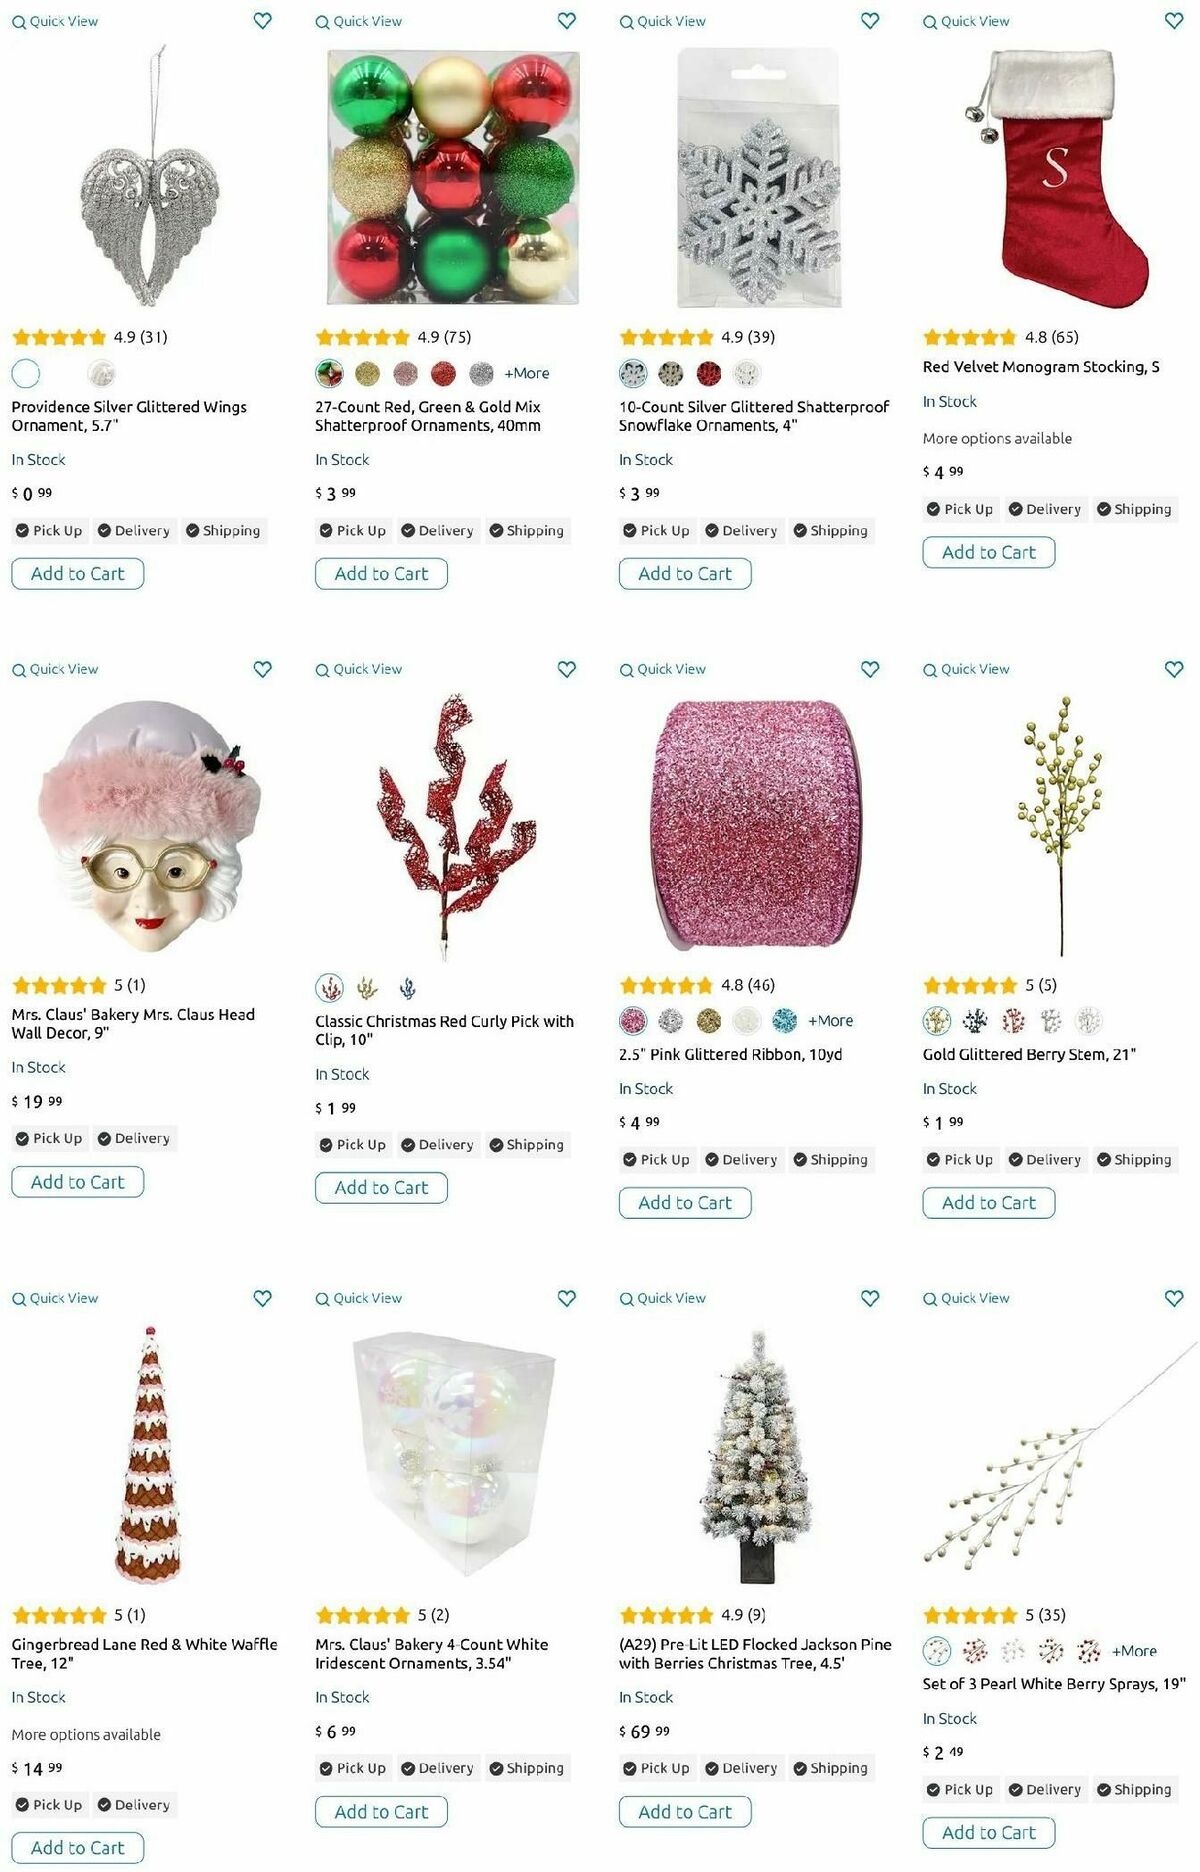
Task: Pick teal swatch for Glittered Ribbon
Action: point(785,1021)
